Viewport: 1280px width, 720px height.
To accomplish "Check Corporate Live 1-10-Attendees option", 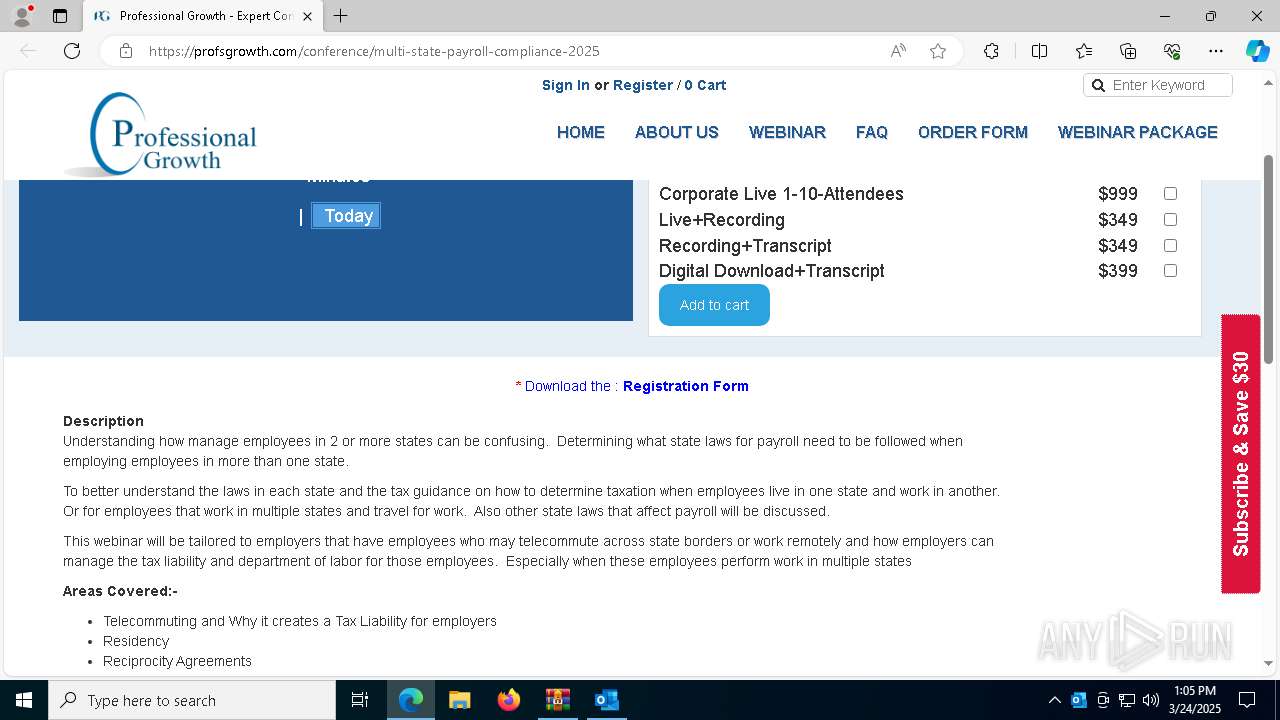I will (x=1170, y=193).
